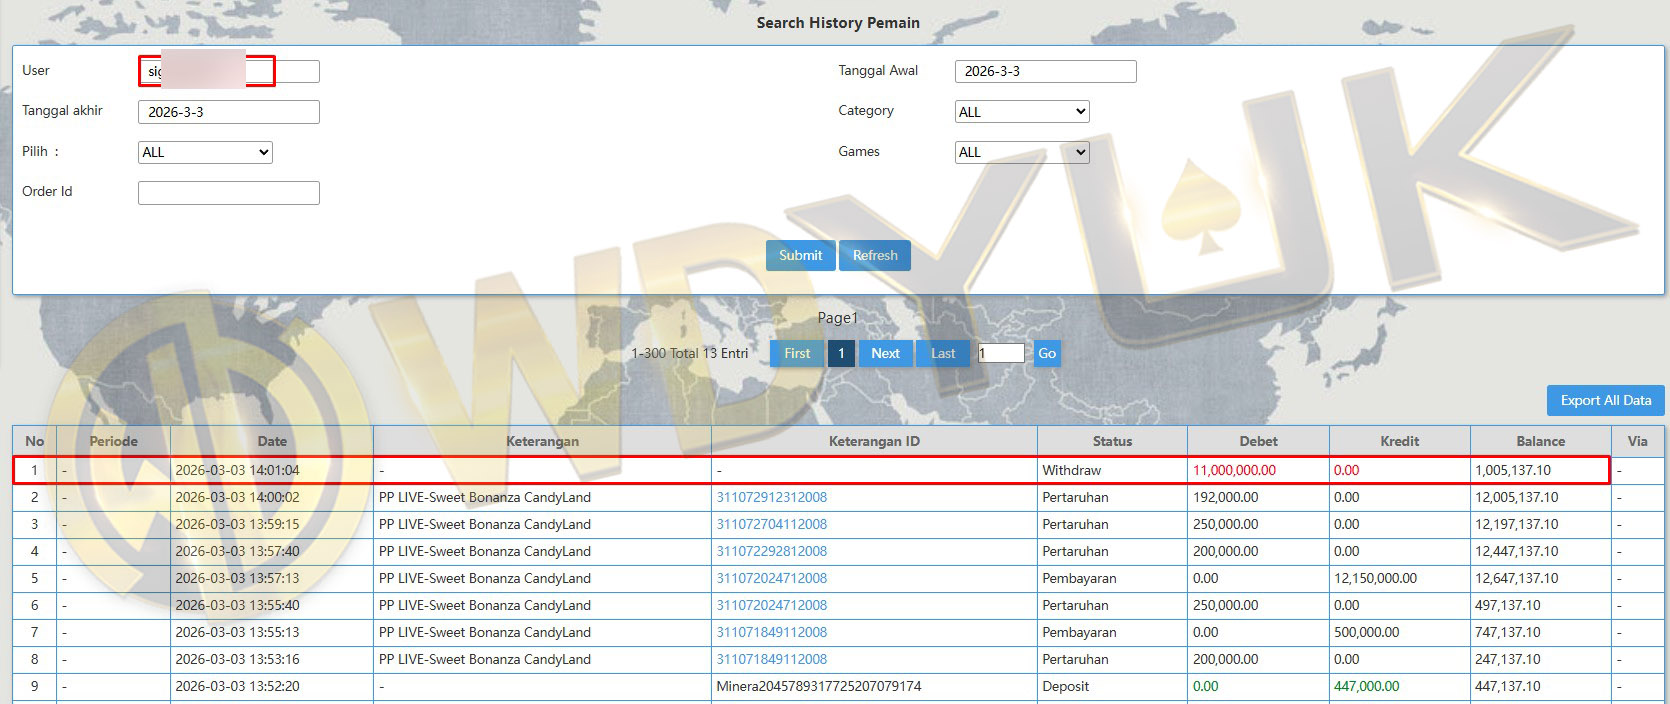Click the Tanggal akhir date field
This screenshot has width=1670, height=704.
(228, 112)
